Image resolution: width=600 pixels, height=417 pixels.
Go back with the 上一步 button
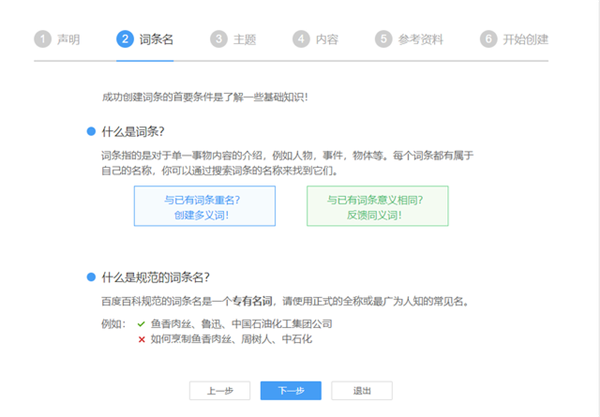click(220, 391)
